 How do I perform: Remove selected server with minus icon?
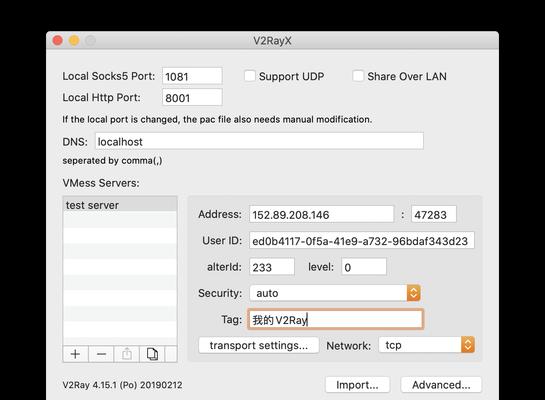(x=101, y=354)
